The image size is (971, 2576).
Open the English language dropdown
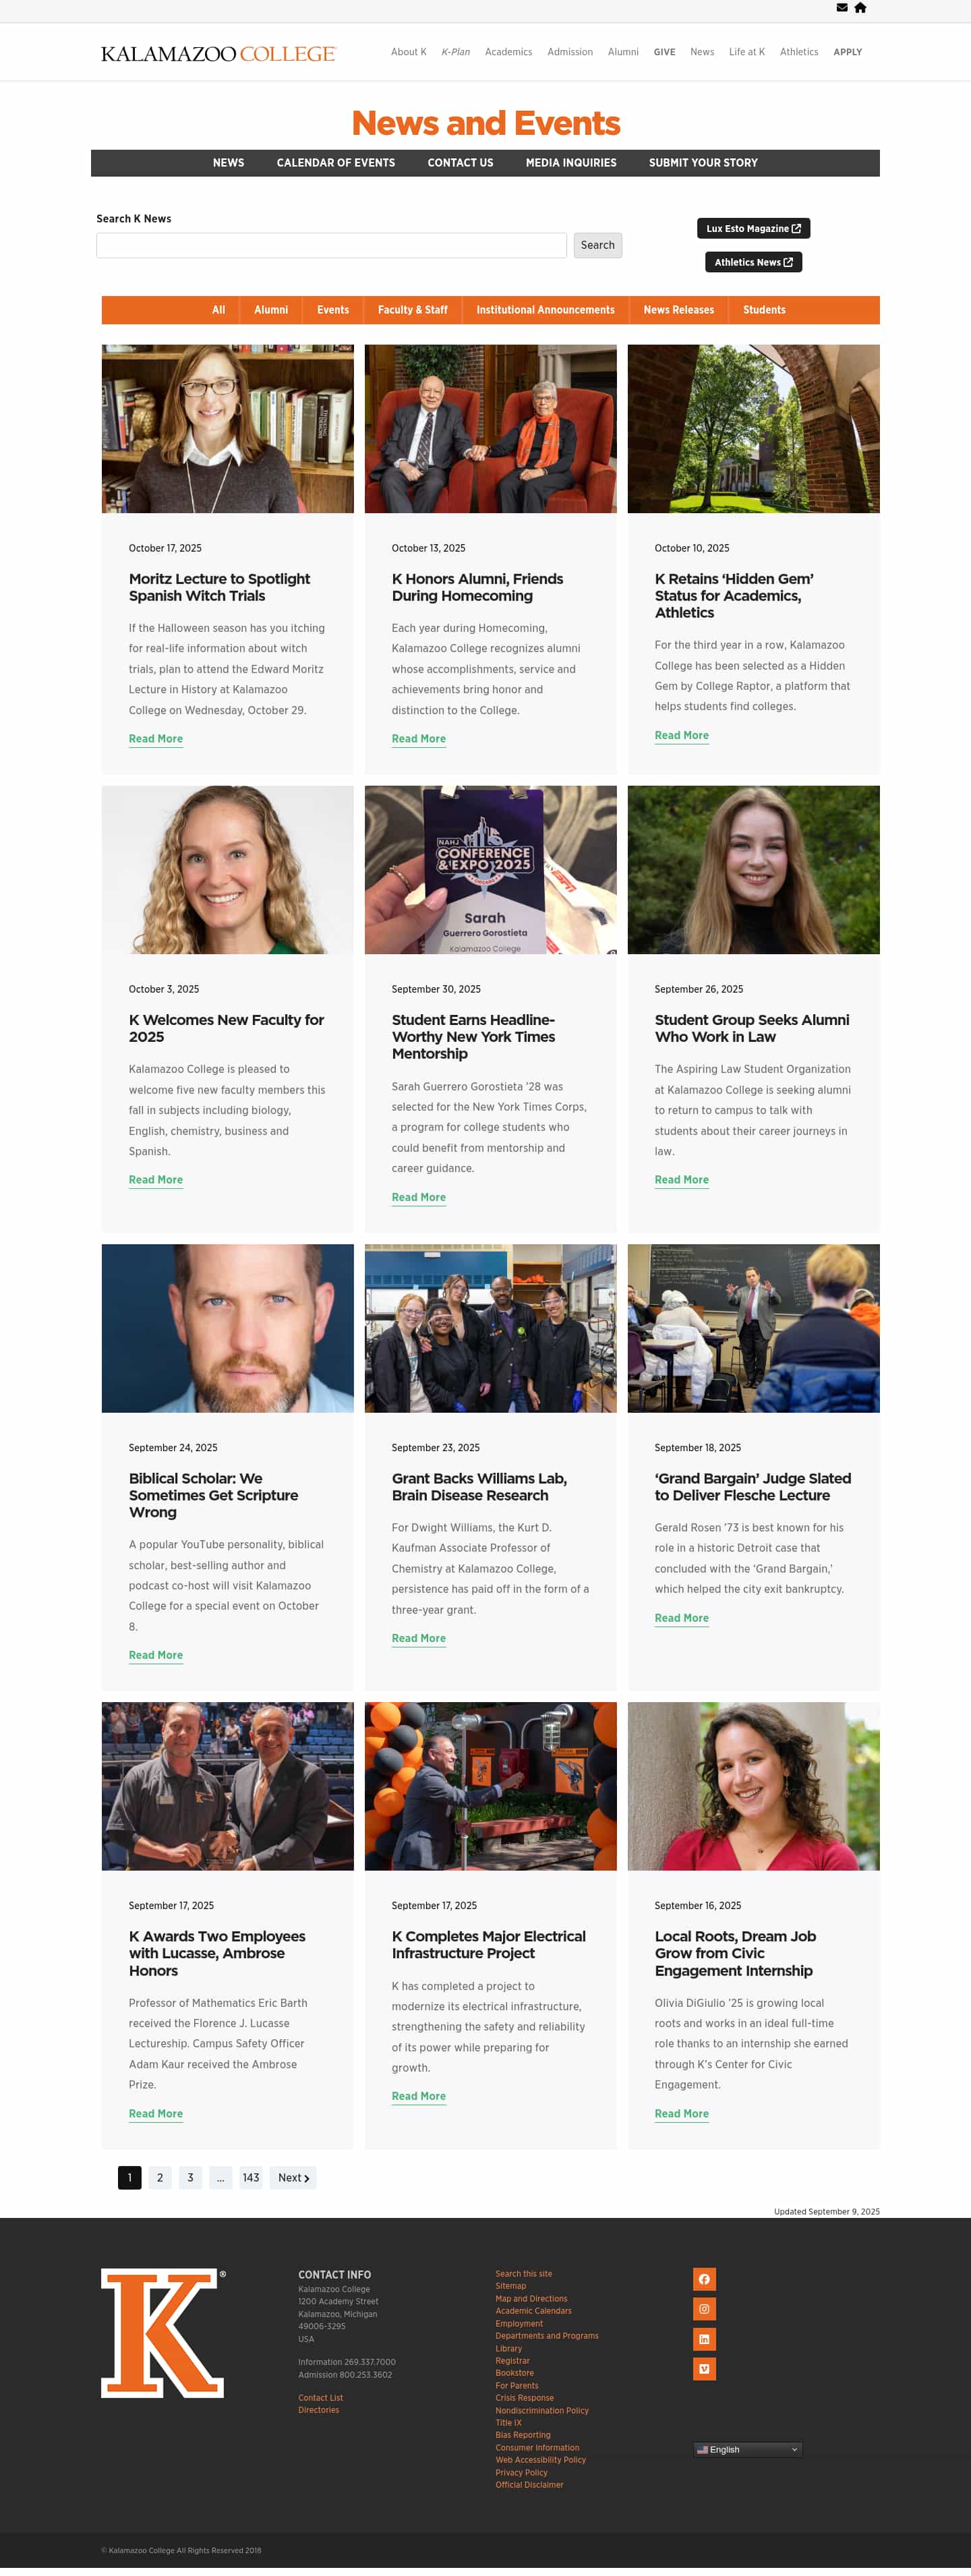click(x=748, y=2450)
